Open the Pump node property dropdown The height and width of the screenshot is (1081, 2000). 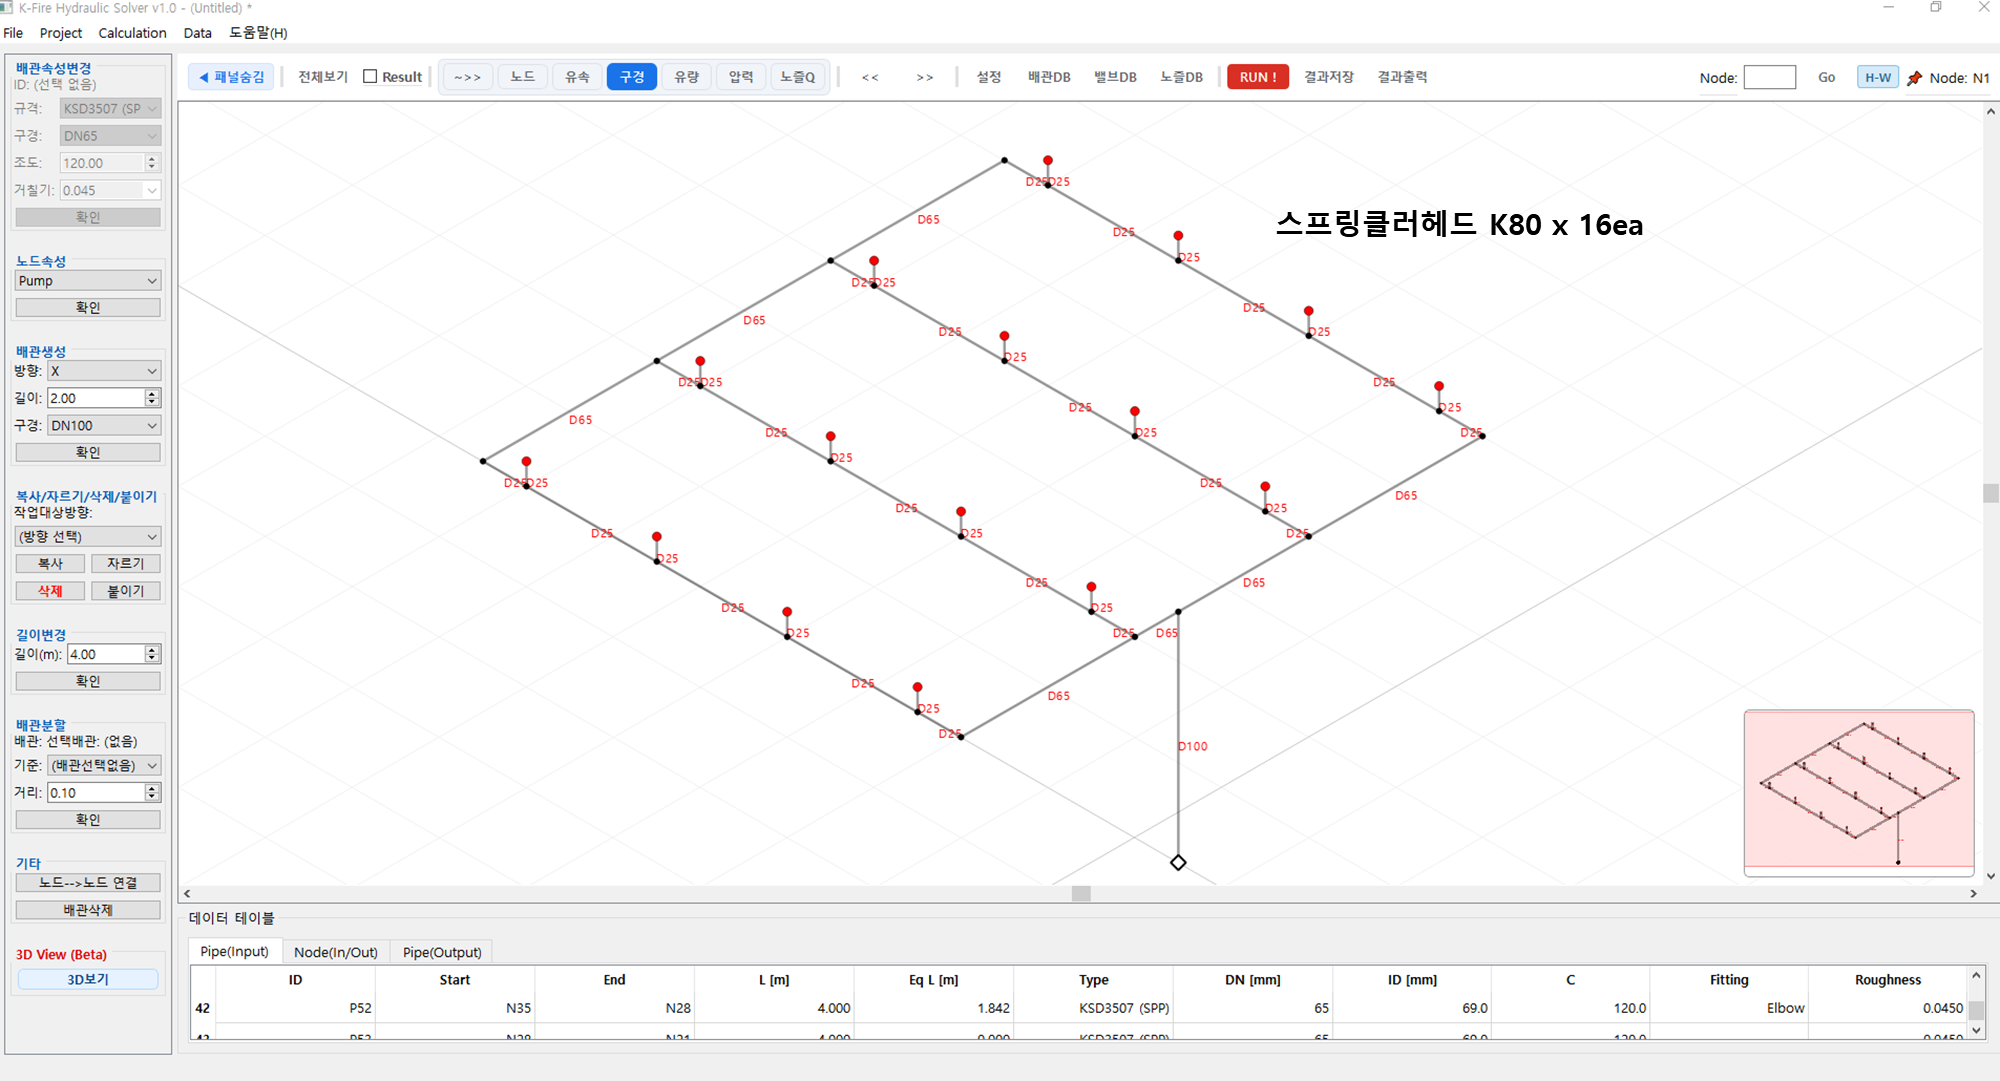[x=88, y=281]
